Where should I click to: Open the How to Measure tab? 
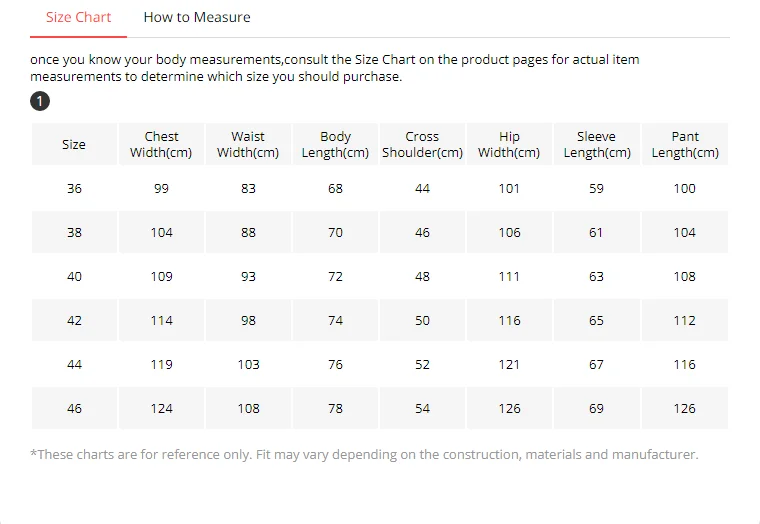tap(196, 17)
